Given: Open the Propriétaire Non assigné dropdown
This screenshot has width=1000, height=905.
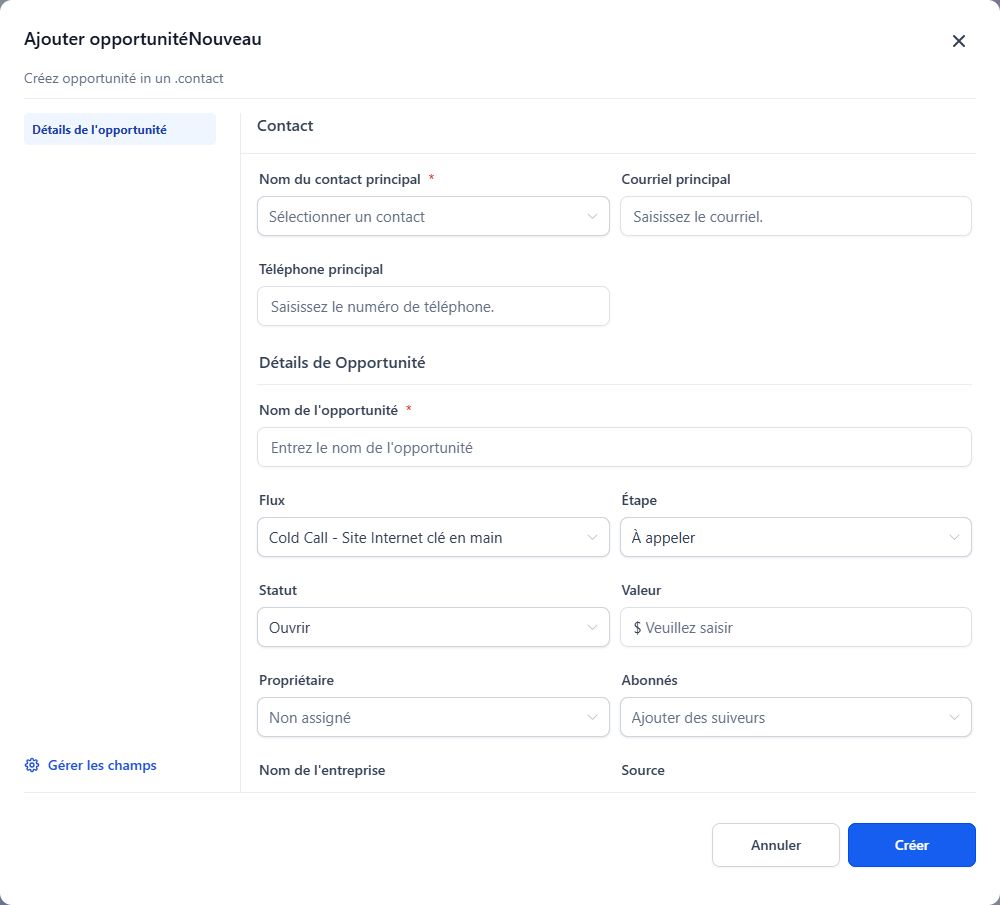Looking at the screenshot, I should coord(433,717).
